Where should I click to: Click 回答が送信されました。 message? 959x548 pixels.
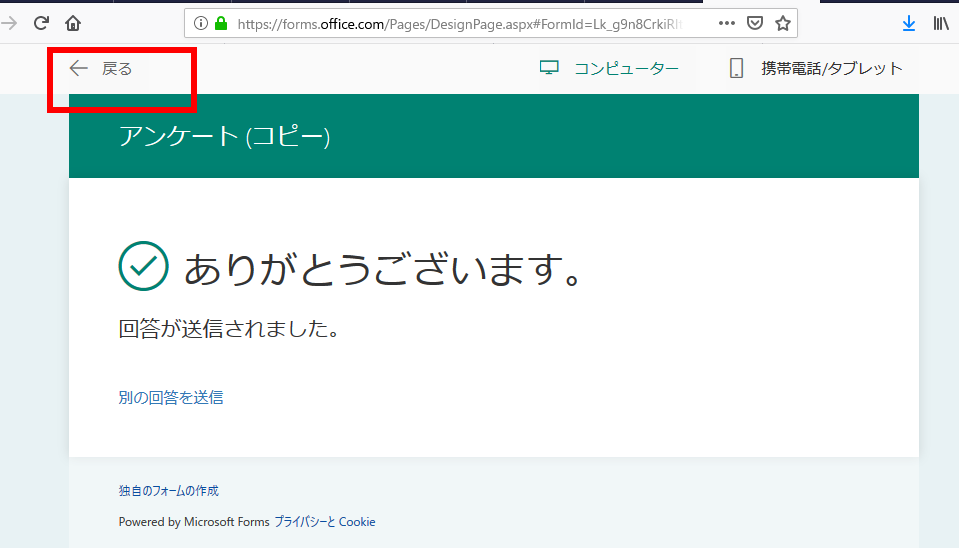pyautogui.click(x=229, y=329)
